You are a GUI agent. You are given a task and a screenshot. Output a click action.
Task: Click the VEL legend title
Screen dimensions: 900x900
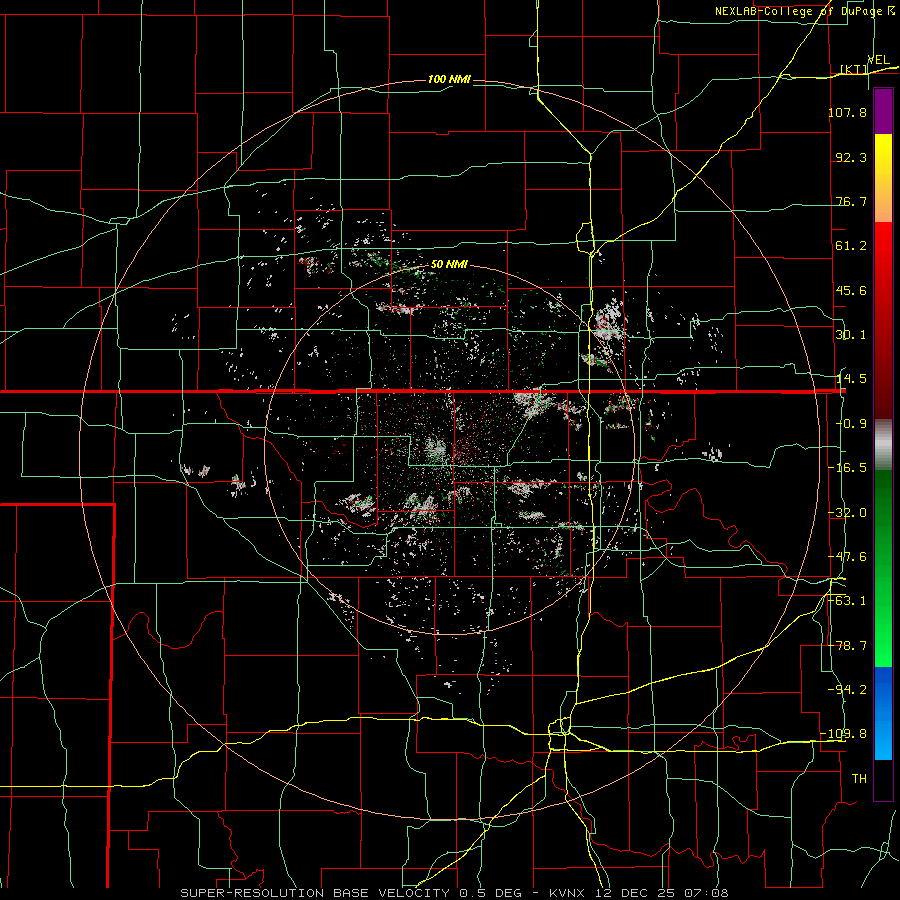point(878,60)
